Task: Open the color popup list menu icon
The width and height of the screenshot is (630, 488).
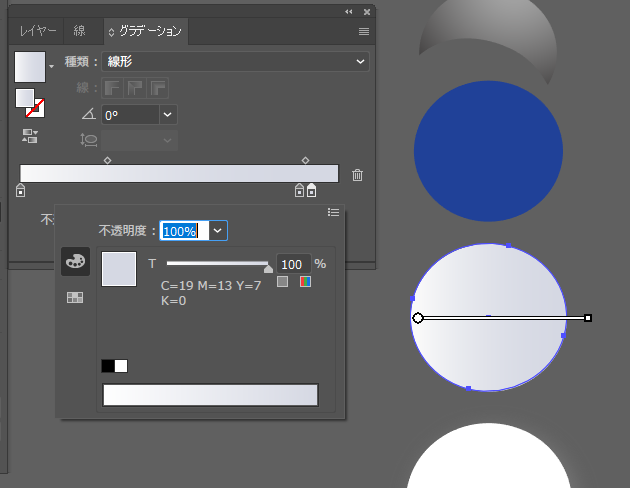Action: [x=333, y=212]
